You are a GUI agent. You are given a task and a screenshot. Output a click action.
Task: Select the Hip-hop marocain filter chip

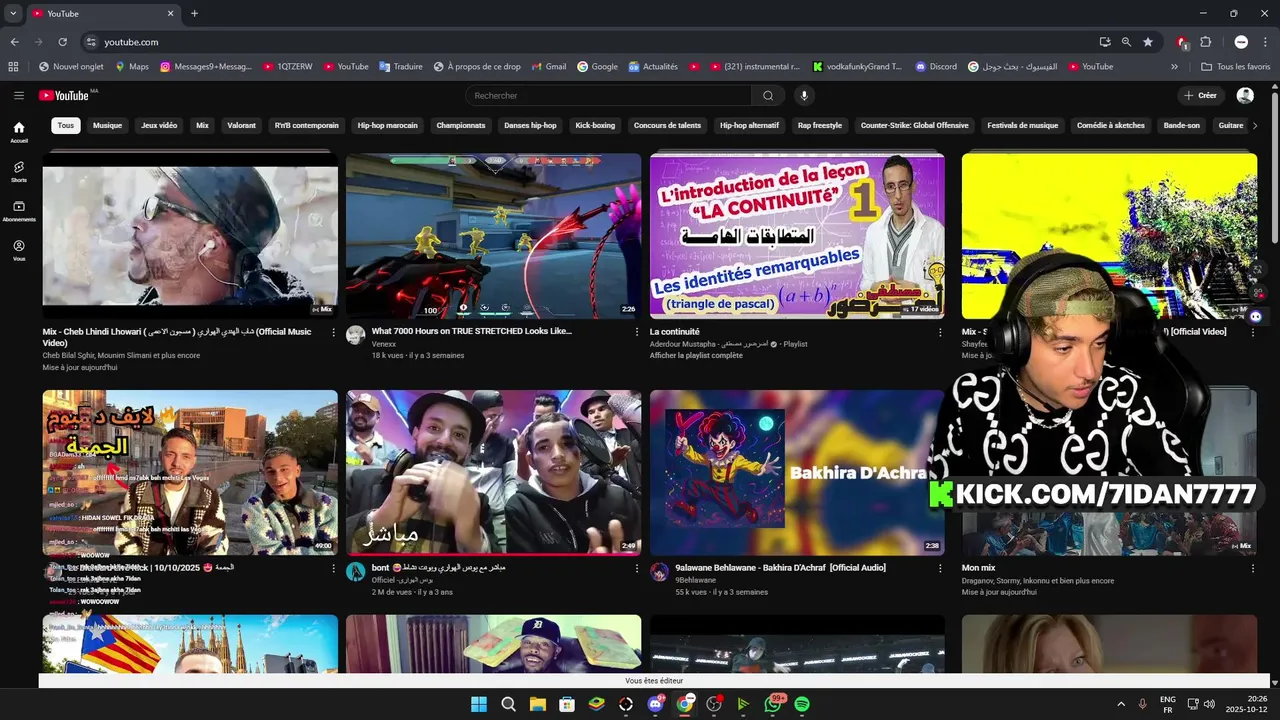point(387,125)
